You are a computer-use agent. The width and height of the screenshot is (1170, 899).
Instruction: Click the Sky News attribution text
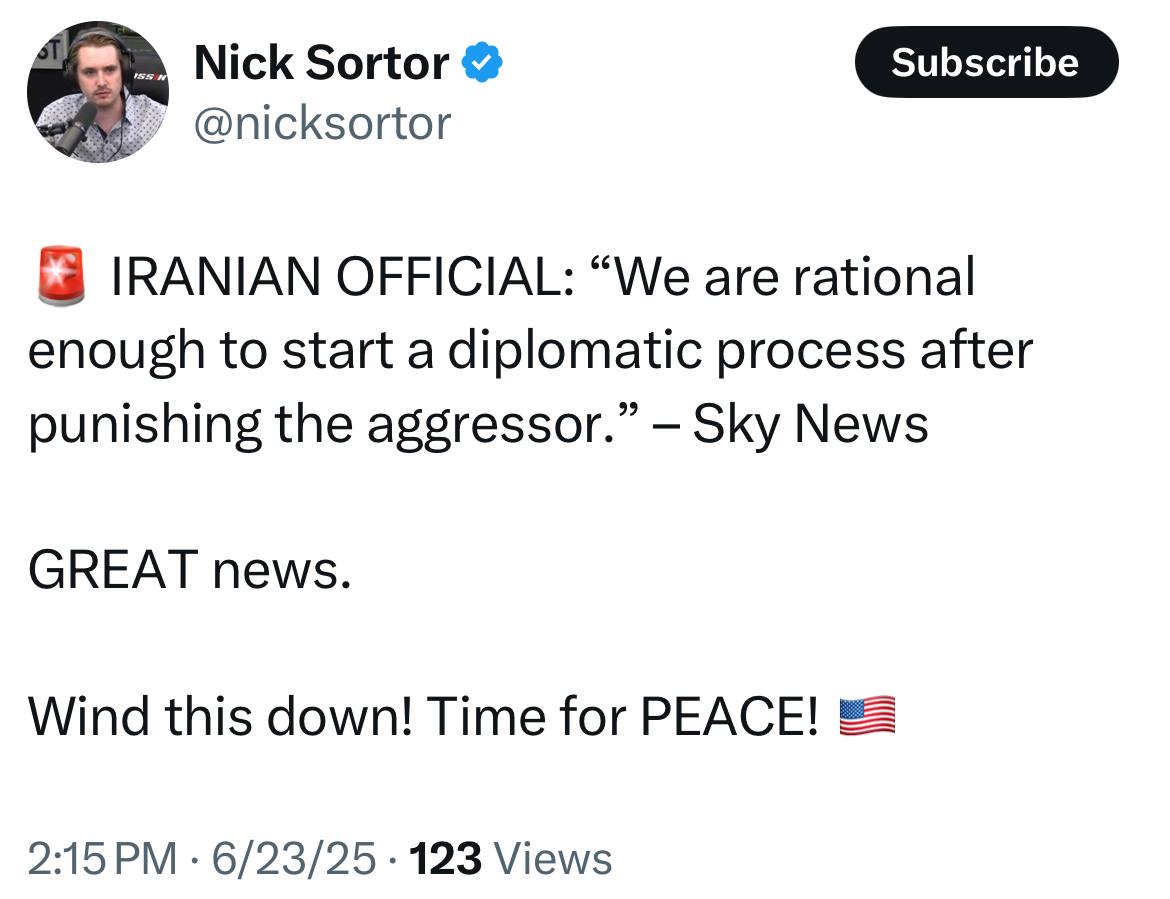810,424
